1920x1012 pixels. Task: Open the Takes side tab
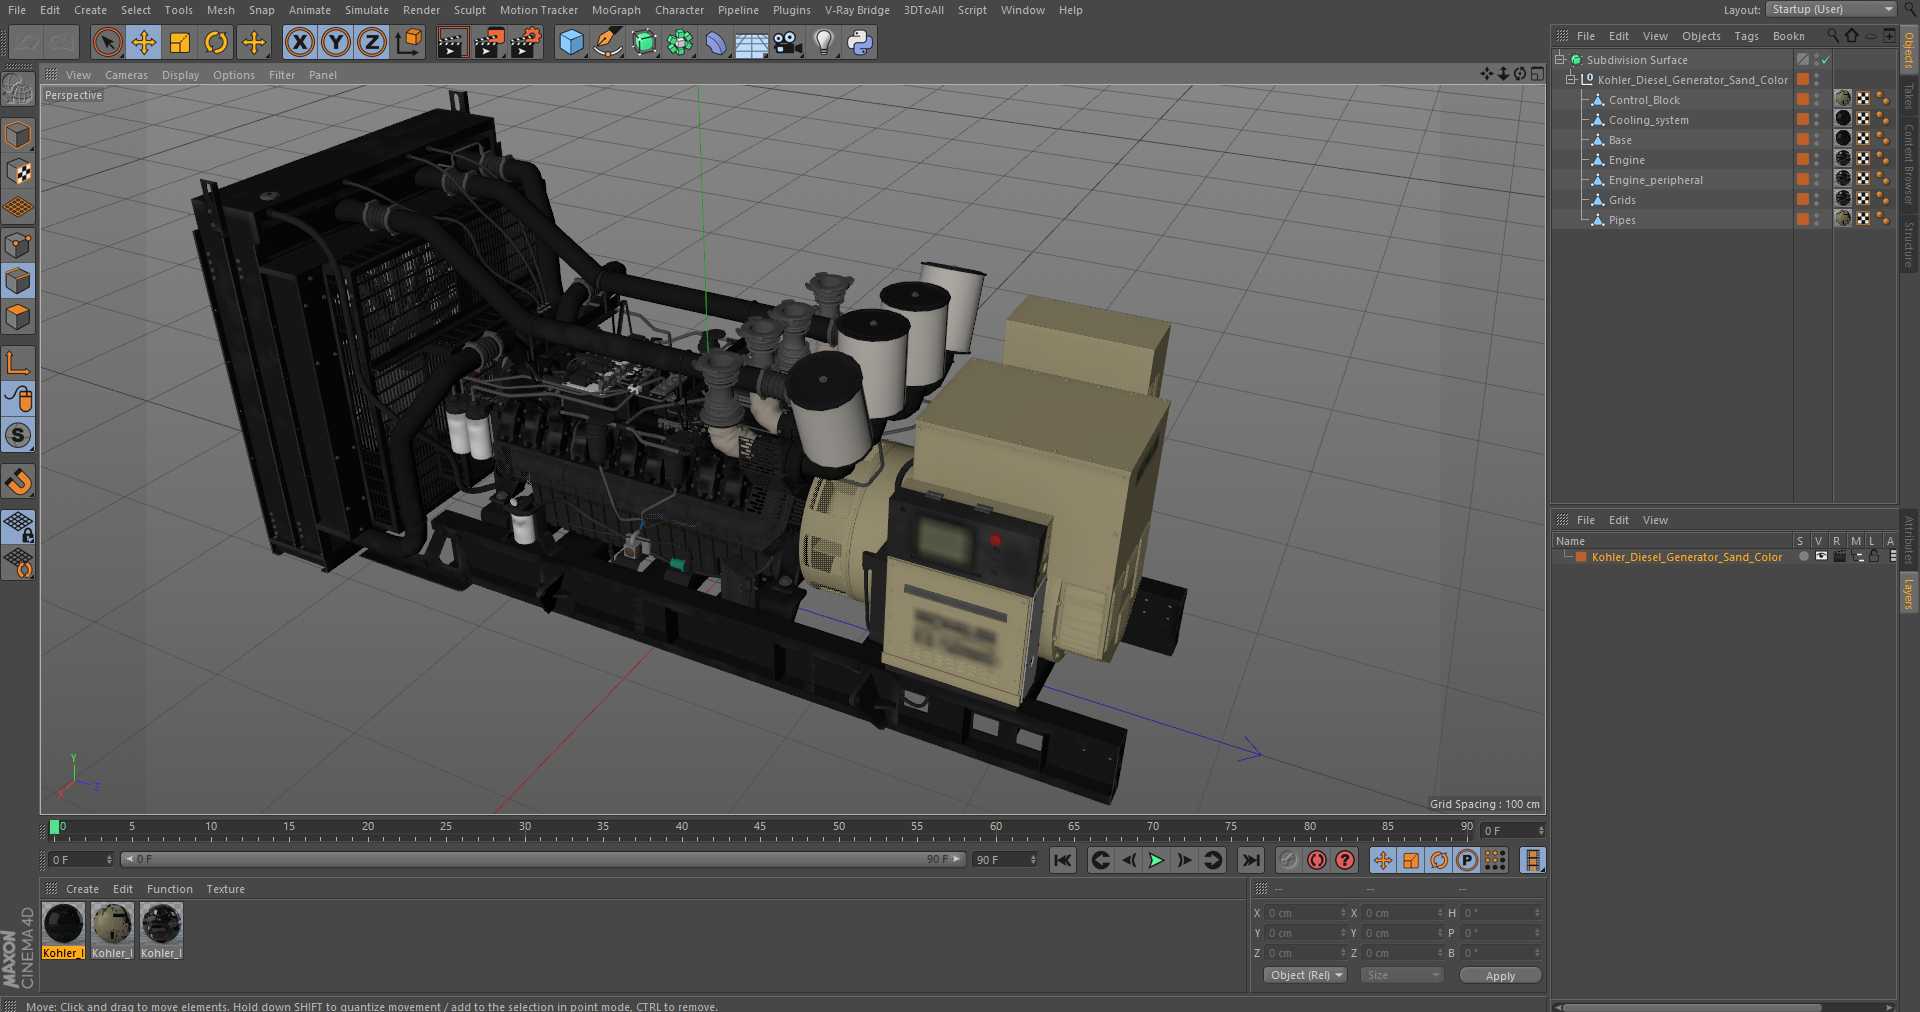[x=1909, y=95]
